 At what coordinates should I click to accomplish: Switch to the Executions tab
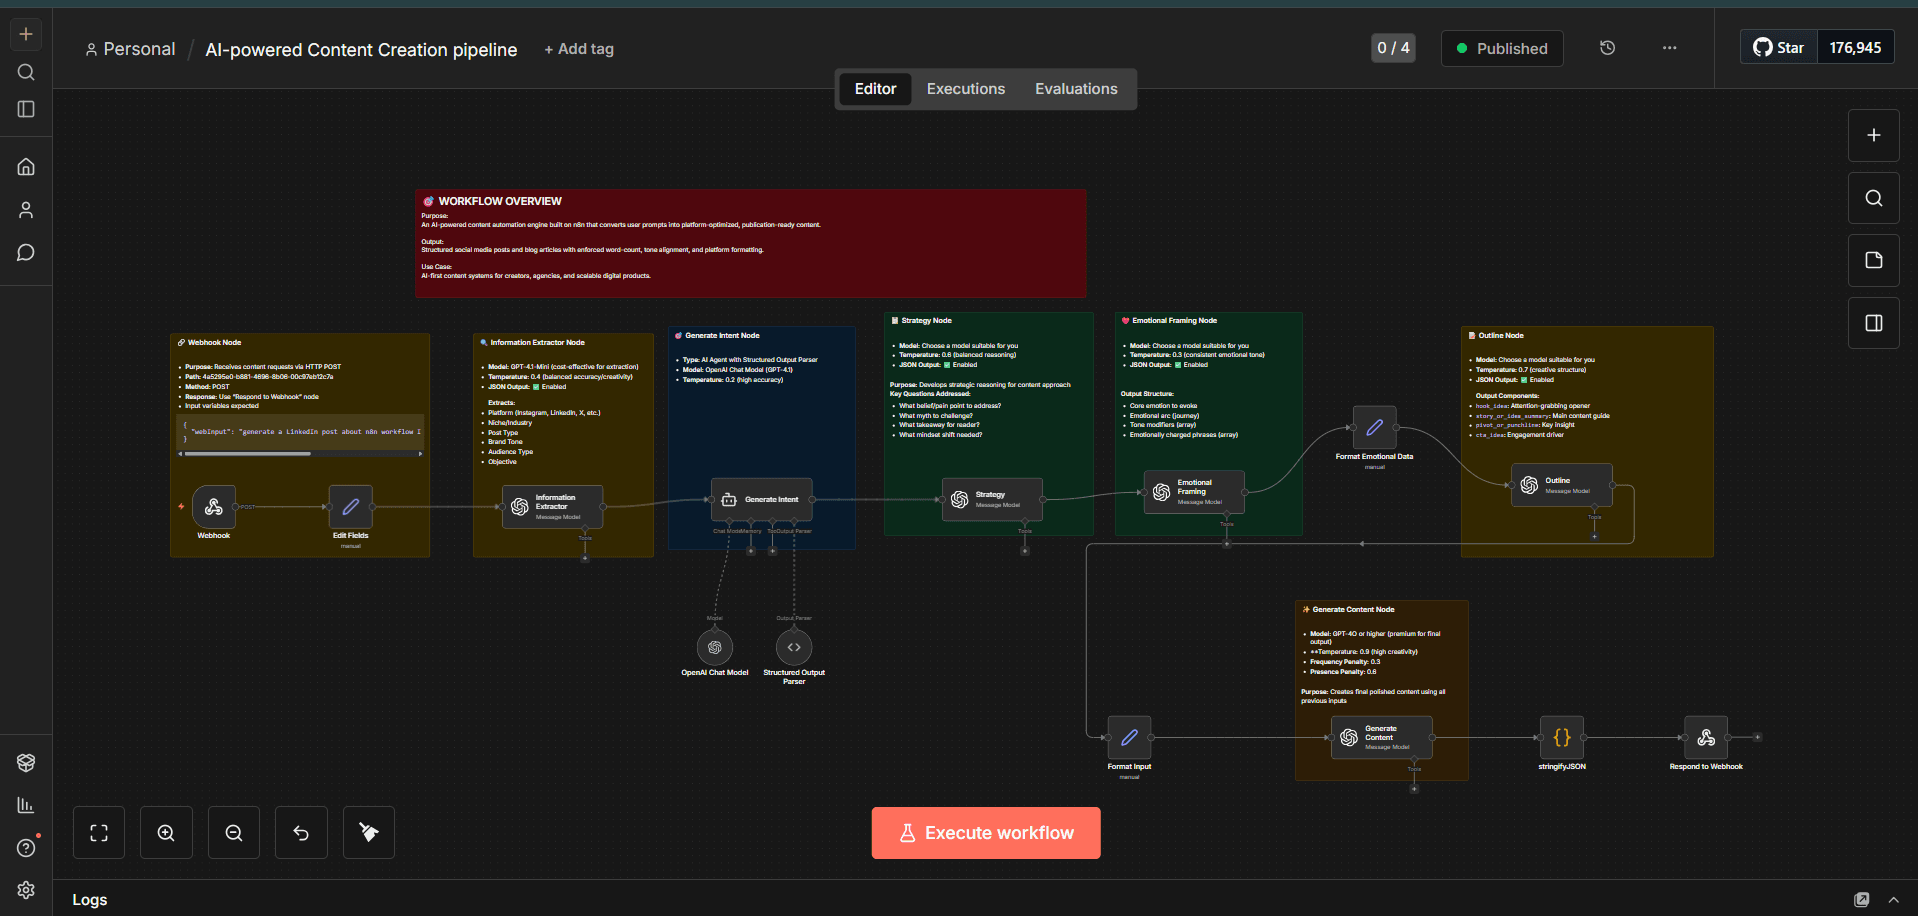click(966, 89)
